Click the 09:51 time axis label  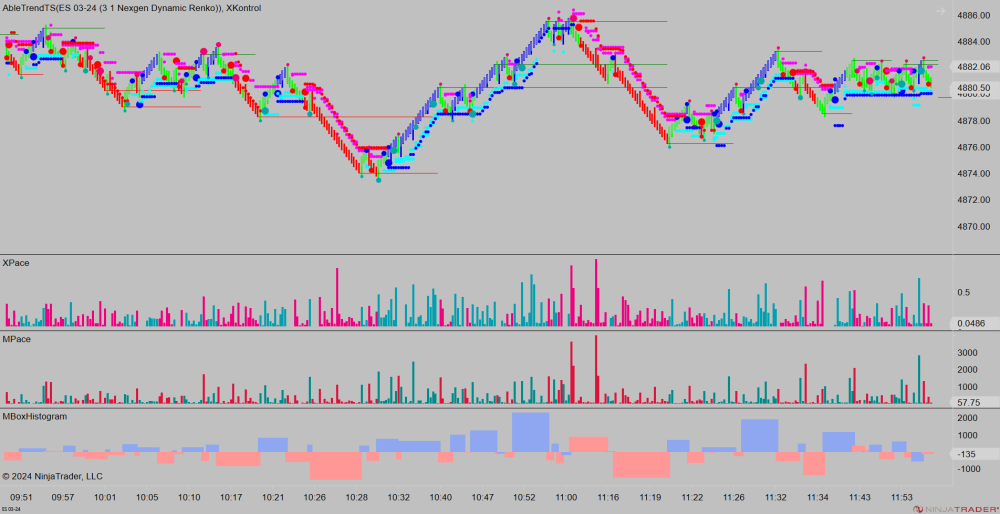[x=21, y=497]
